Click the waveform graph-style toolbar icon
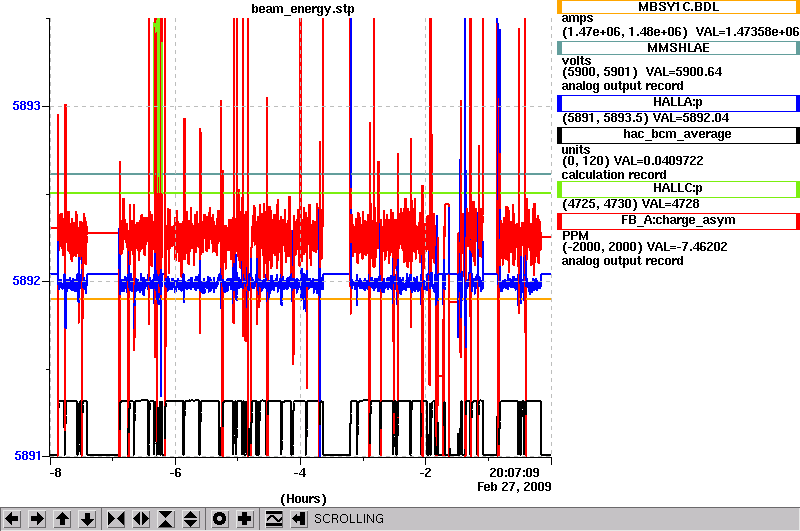The height and width of the screenshot is (531, 800). [x=274, y=519]
